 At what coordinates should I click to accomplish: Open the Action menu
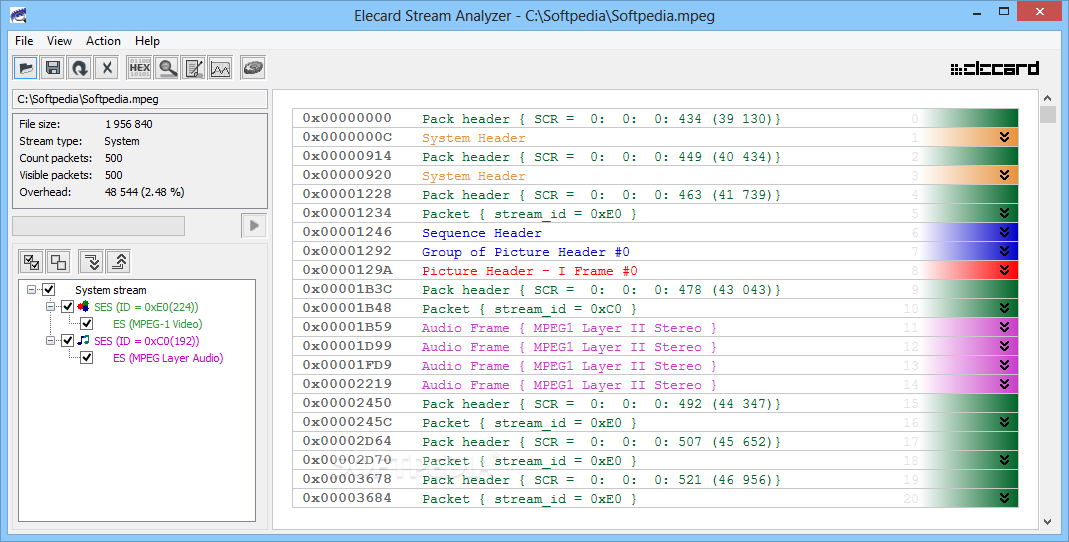(x=103, y=41)
